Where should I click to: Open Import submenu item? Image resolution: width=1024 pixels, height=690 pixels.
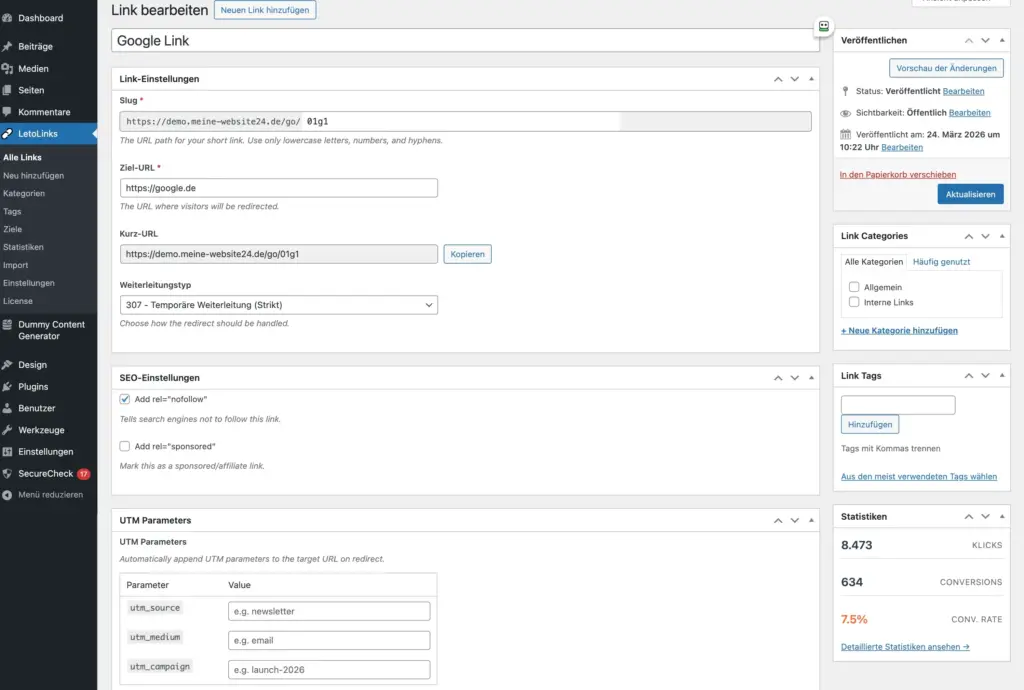click(16, 265)
